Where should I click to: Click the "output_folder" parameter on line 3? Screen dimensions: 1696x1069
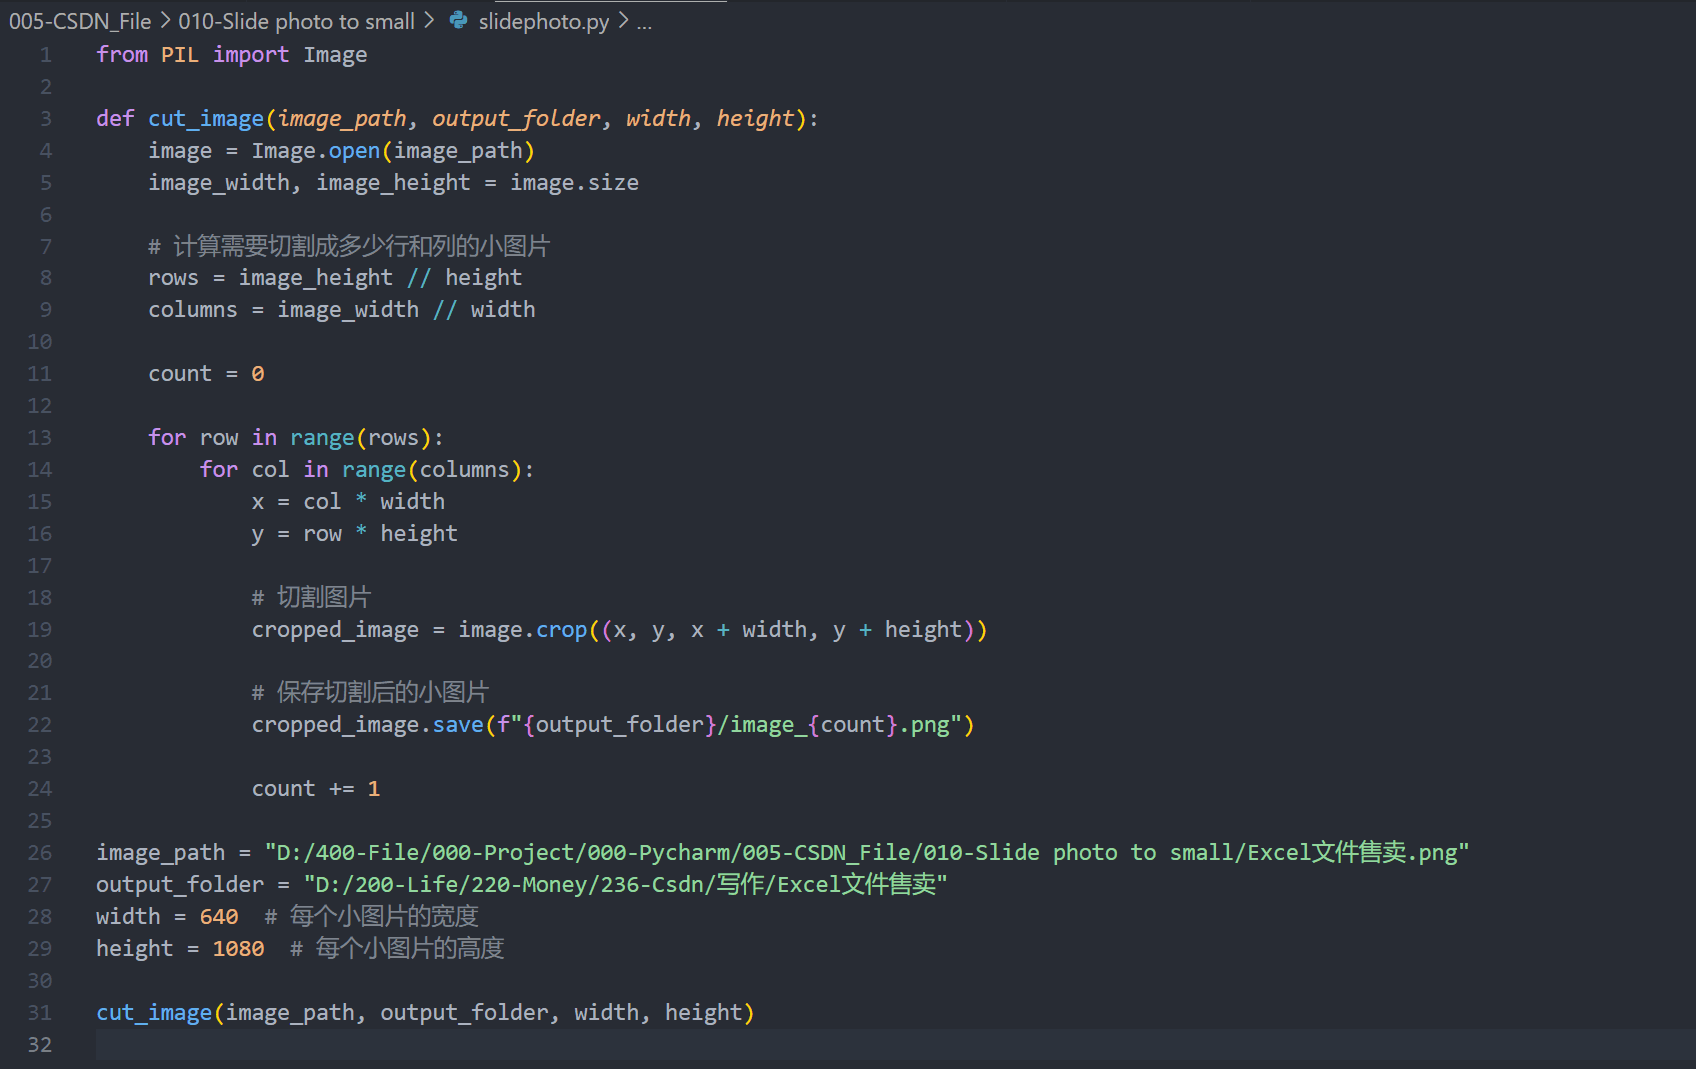tap(516, 119)
